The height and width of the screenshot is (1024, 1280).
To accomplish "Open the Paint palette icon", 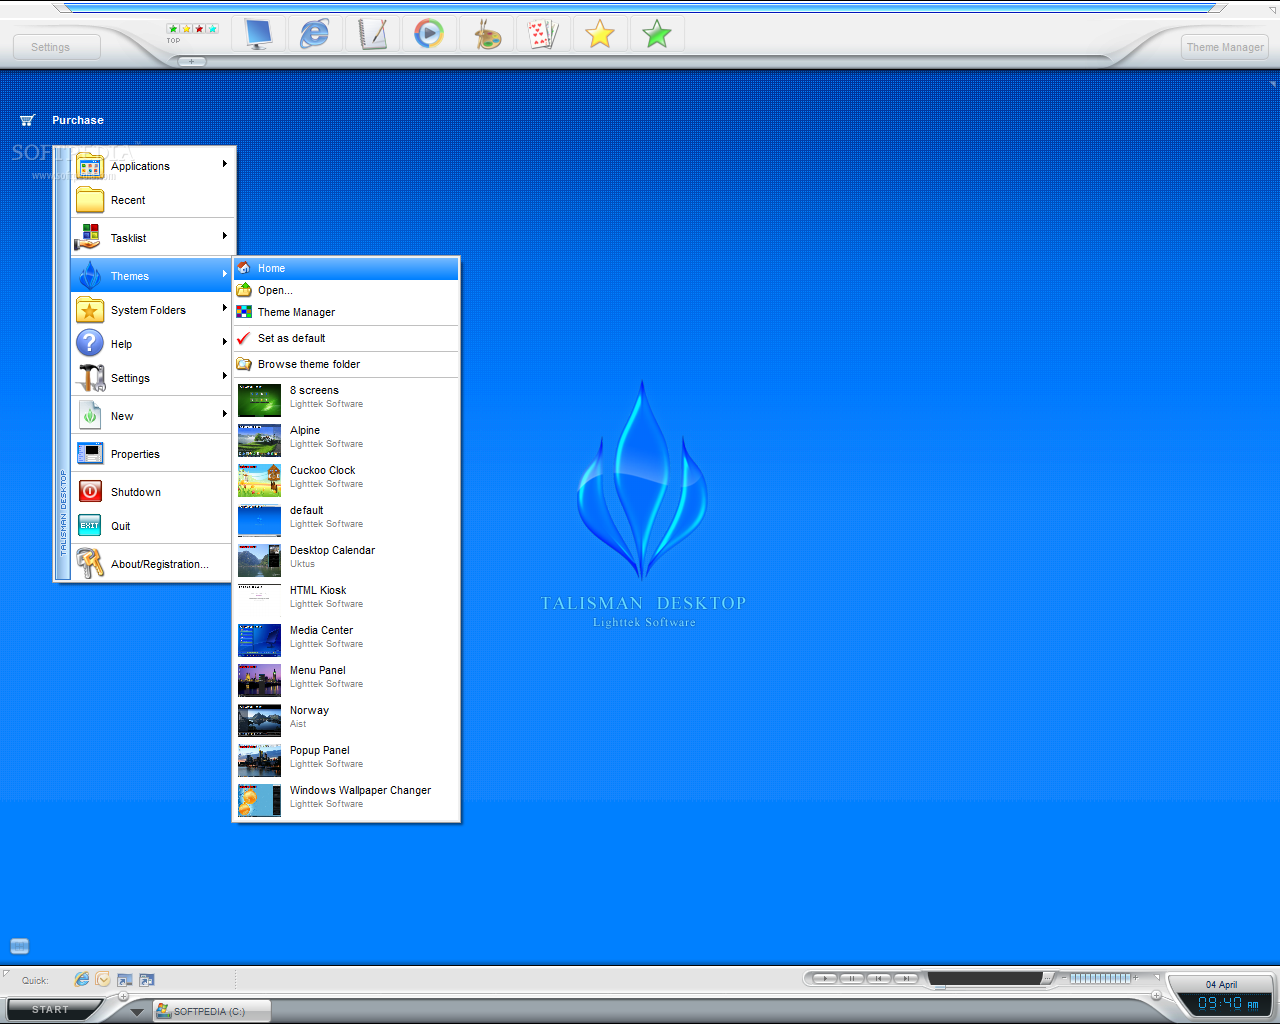I will (x=487, y=34).
